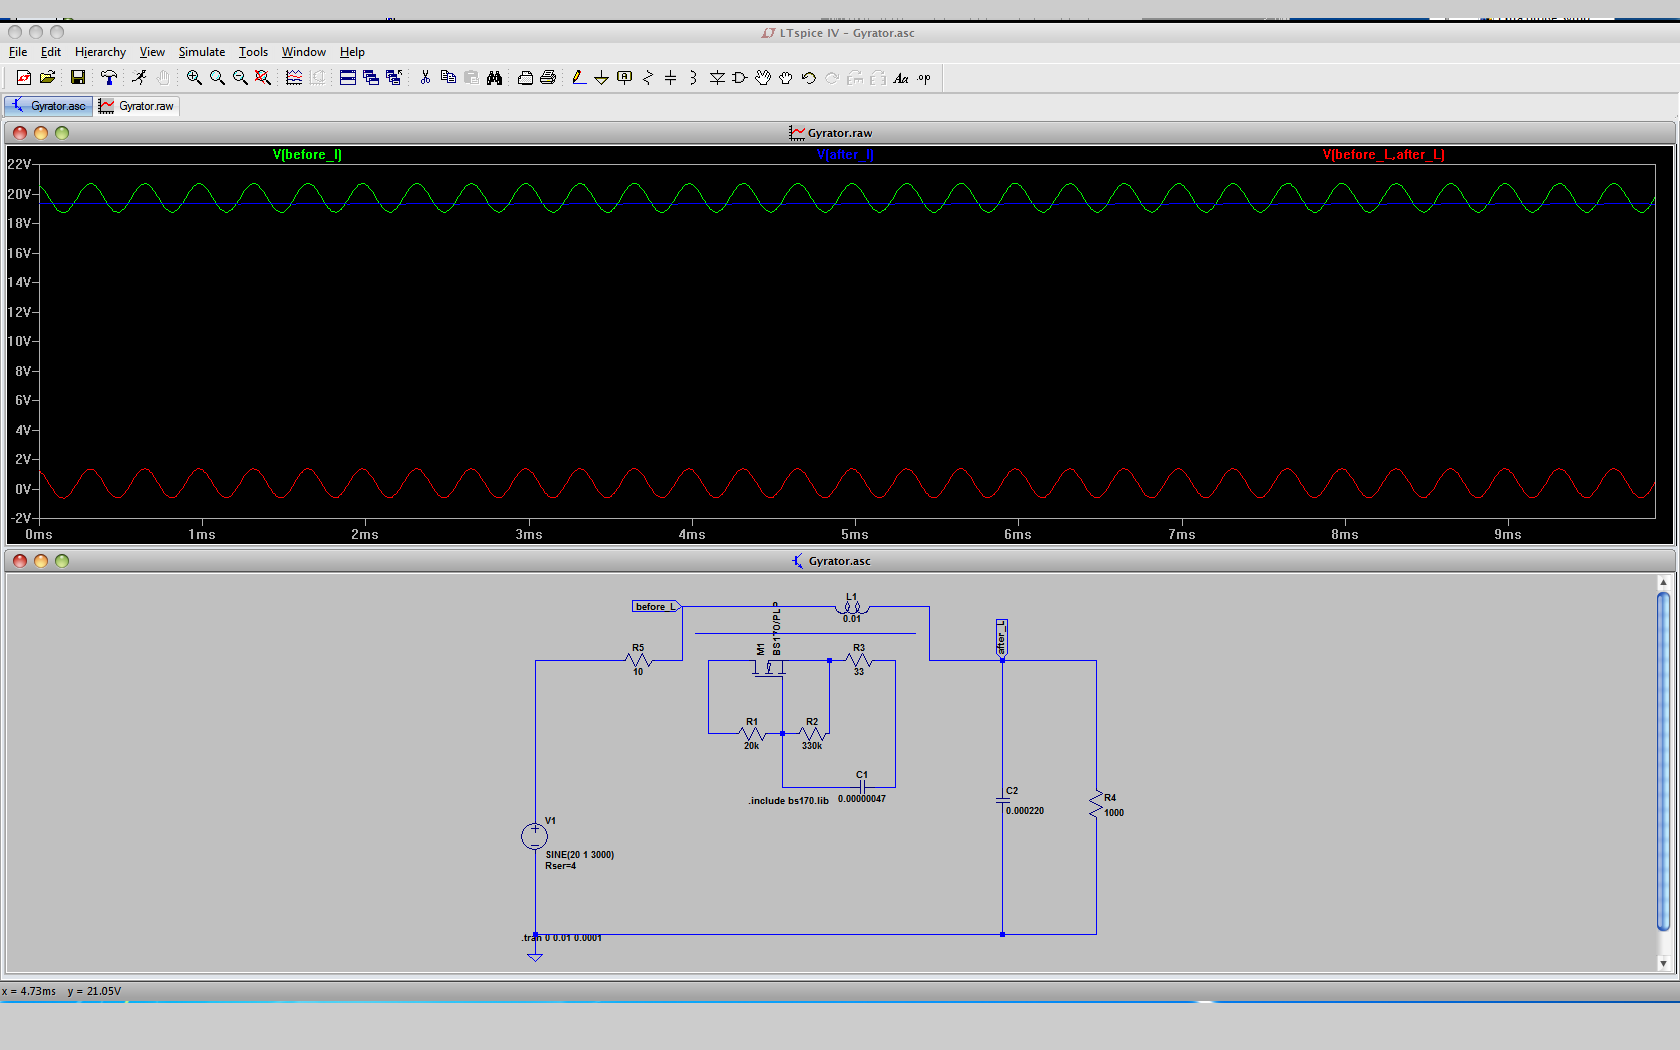Place a Capacitor component
1680x1050 pixels.
coord(671,78)
